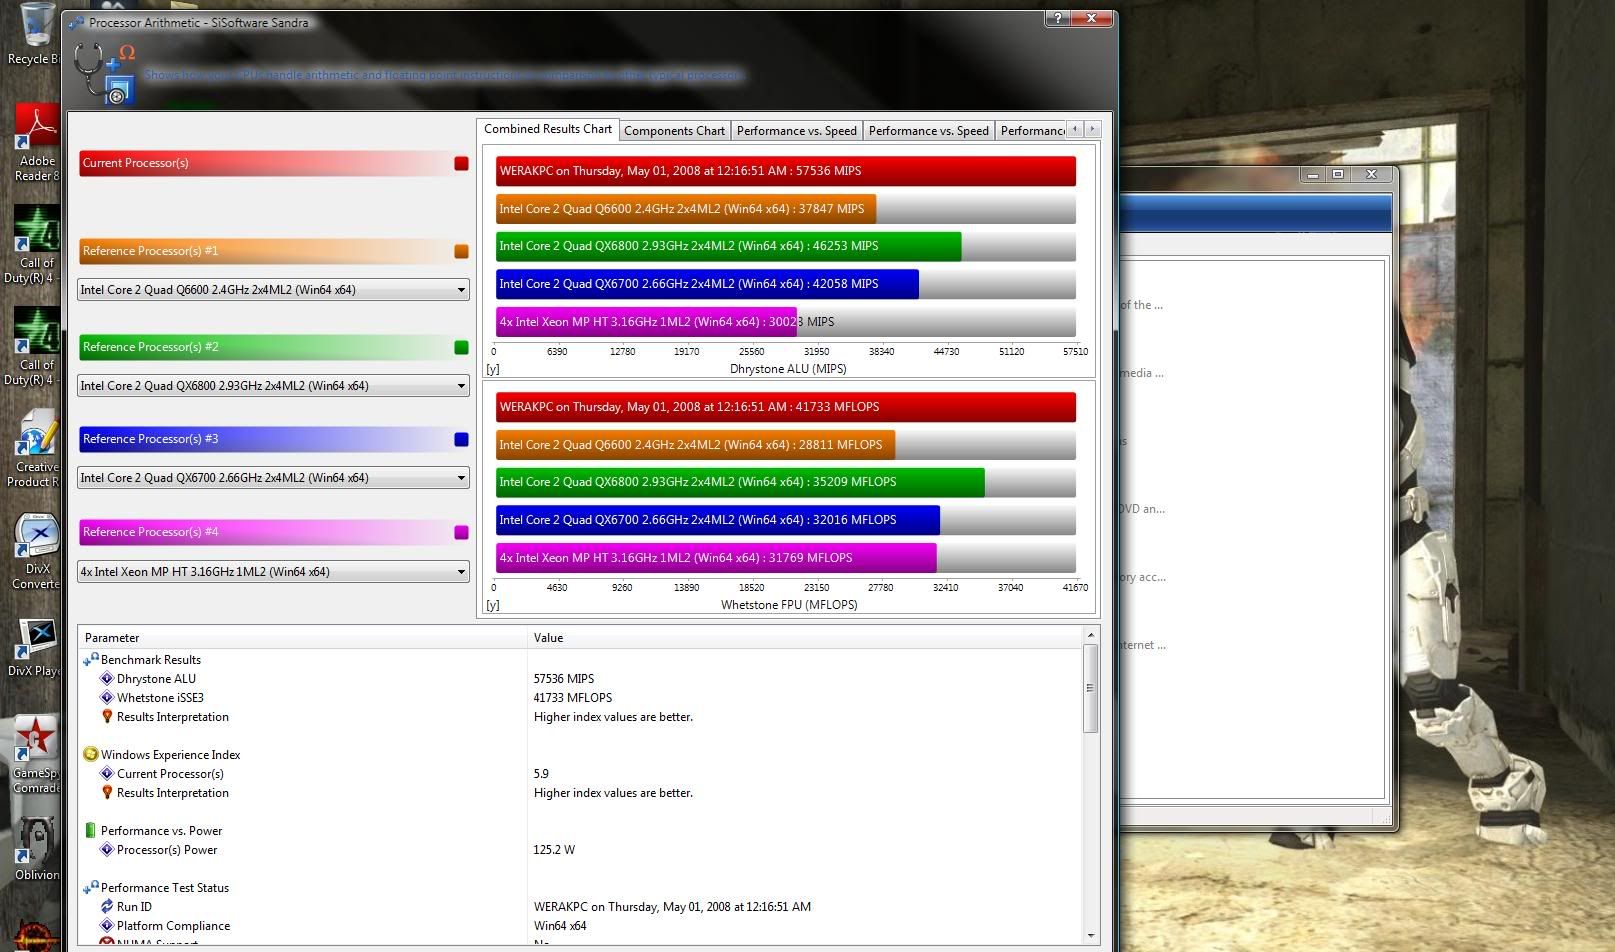Open GameSpy Comrade desktop icon
1615x952 pixels.
tap(36, 754)
